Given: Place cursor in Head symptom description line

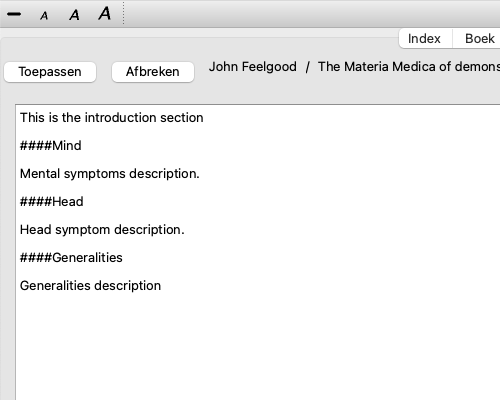Looking at the screenshot, I should coord(102,230).
